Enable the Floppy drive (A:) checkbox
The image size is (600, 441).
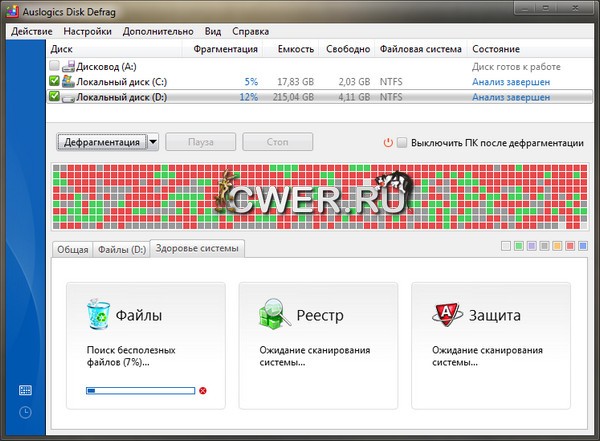(x=54, y=66)
